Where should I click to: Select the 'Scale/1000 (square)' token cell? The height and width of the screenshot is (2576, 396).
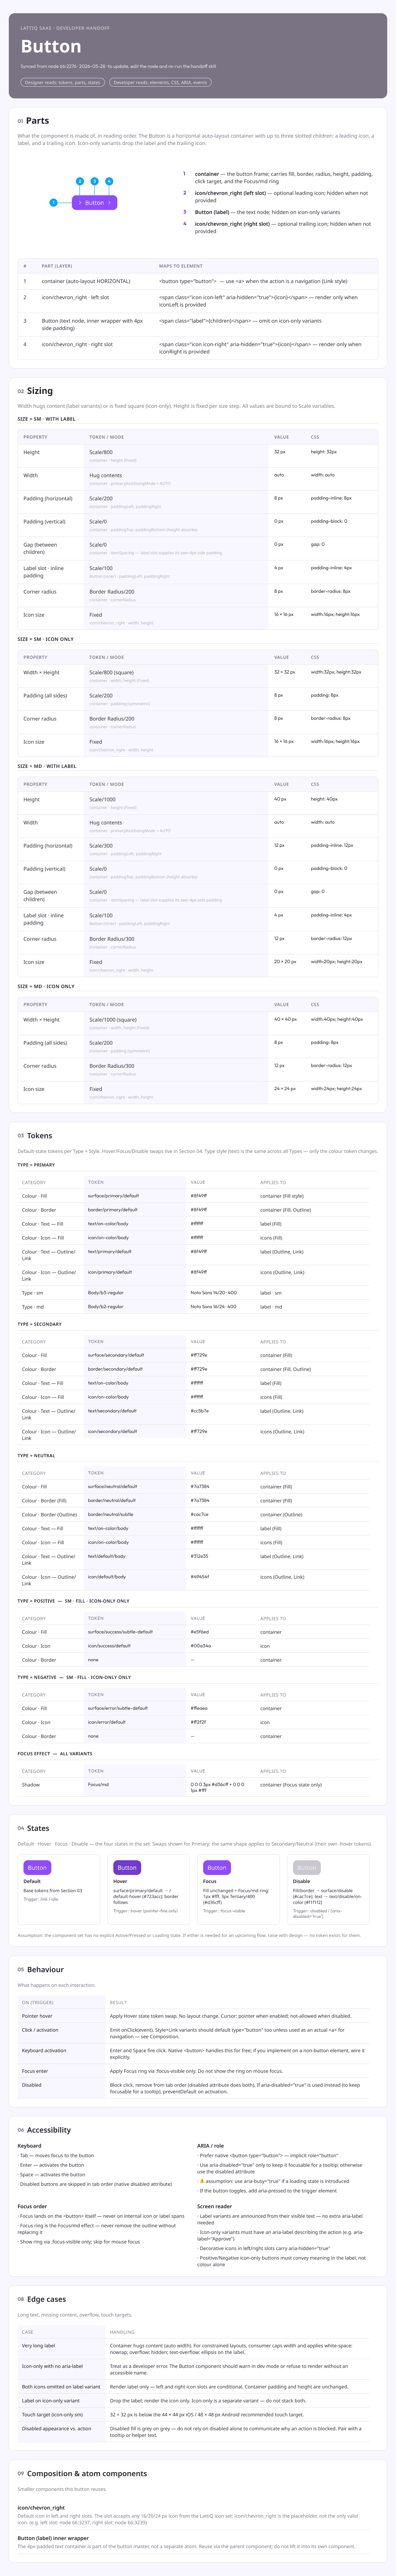(x=113, y=1020)
